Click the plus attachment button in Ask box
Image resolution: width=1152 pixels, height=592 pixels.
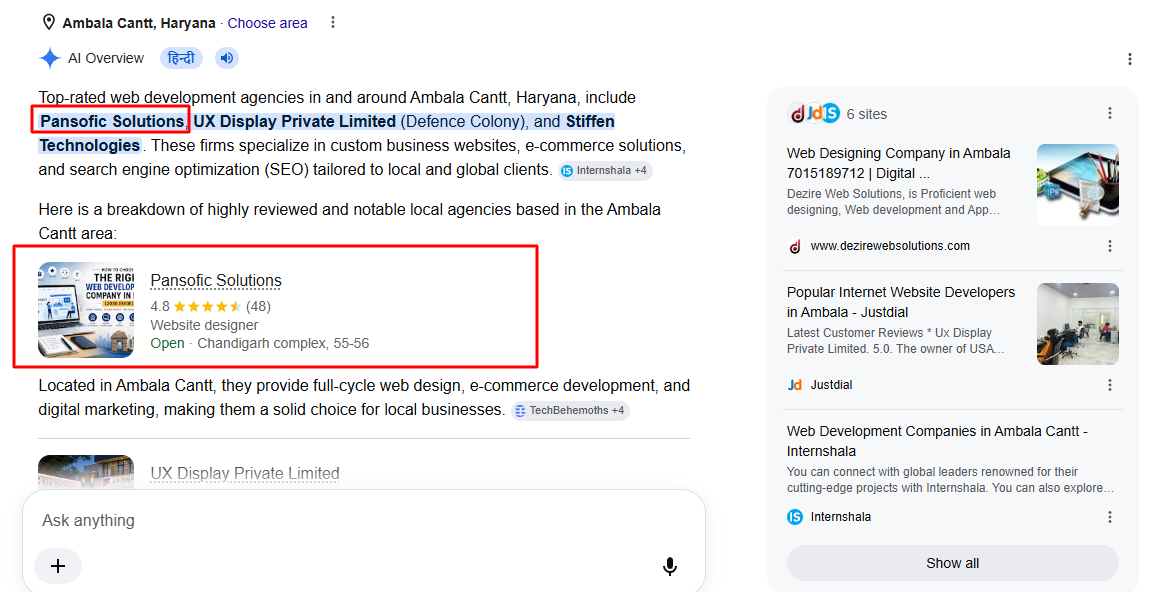coord(58,566)
